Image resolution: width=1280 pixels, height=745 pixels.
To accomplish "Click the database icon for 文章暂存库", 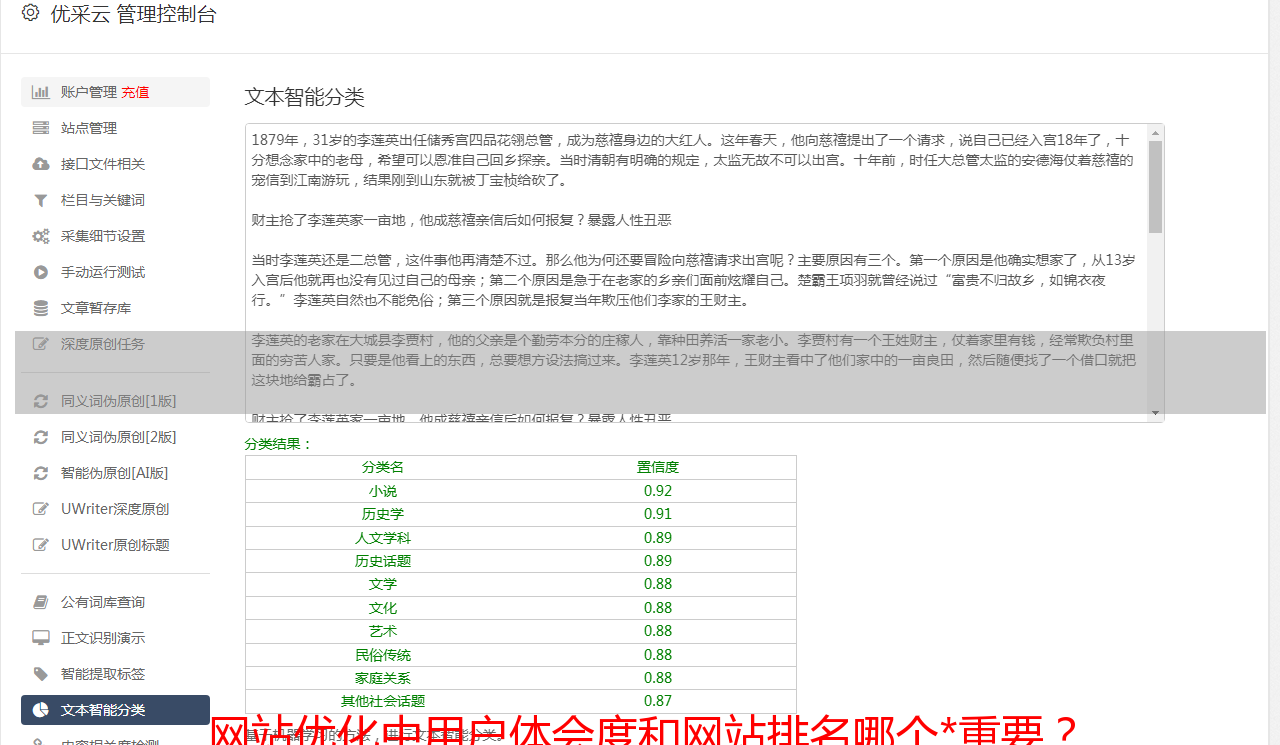I will click(x=41, y=308).
